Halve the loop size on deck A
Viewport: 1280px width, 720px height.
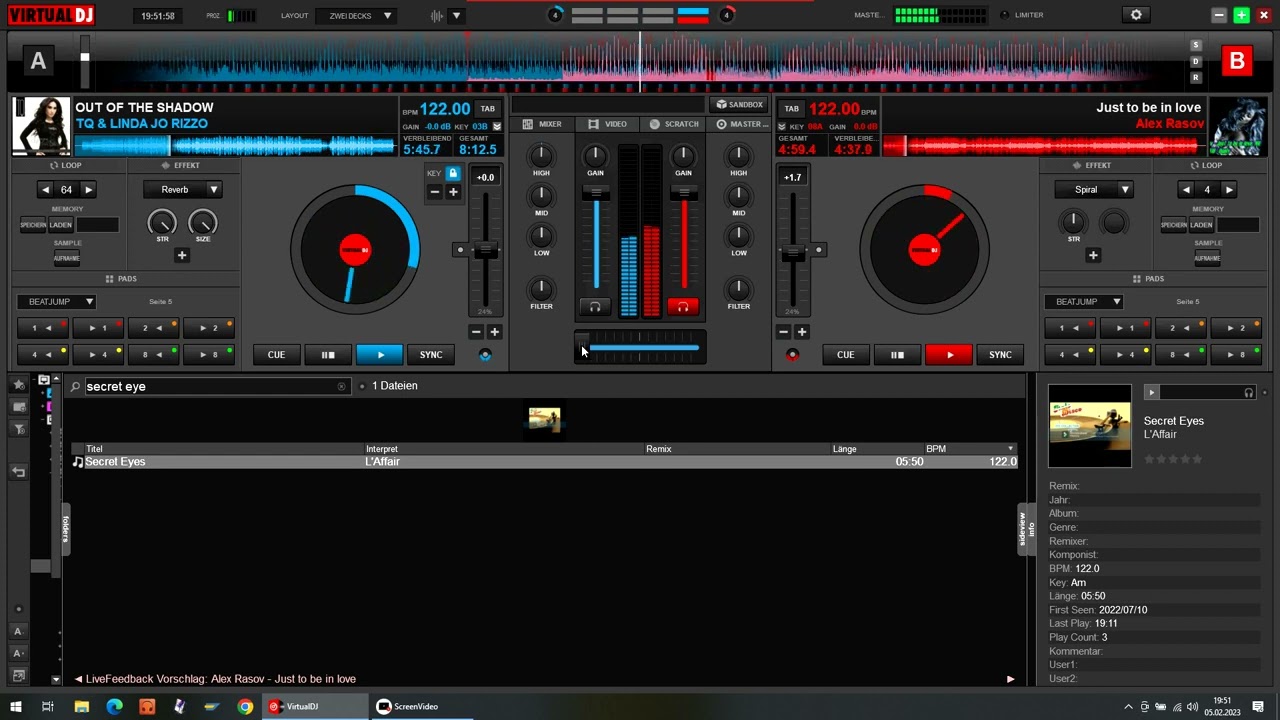point(45,189)
